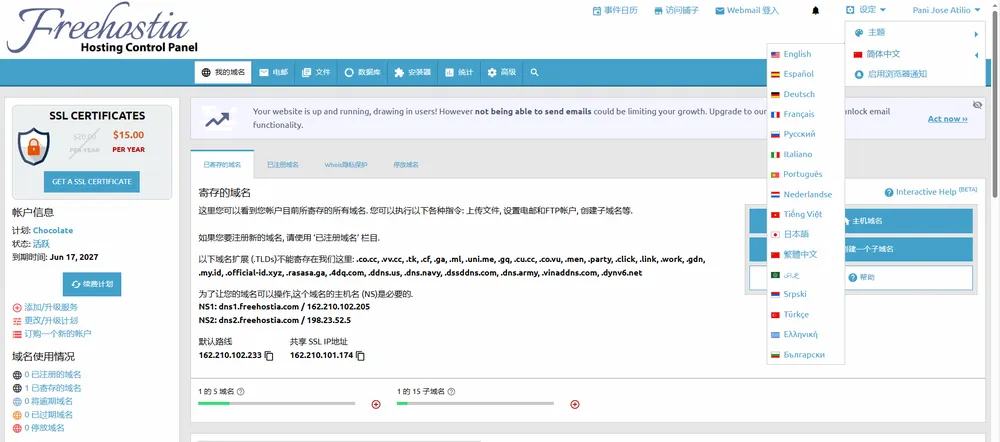Click the notification bell icon

coord(816,11)
